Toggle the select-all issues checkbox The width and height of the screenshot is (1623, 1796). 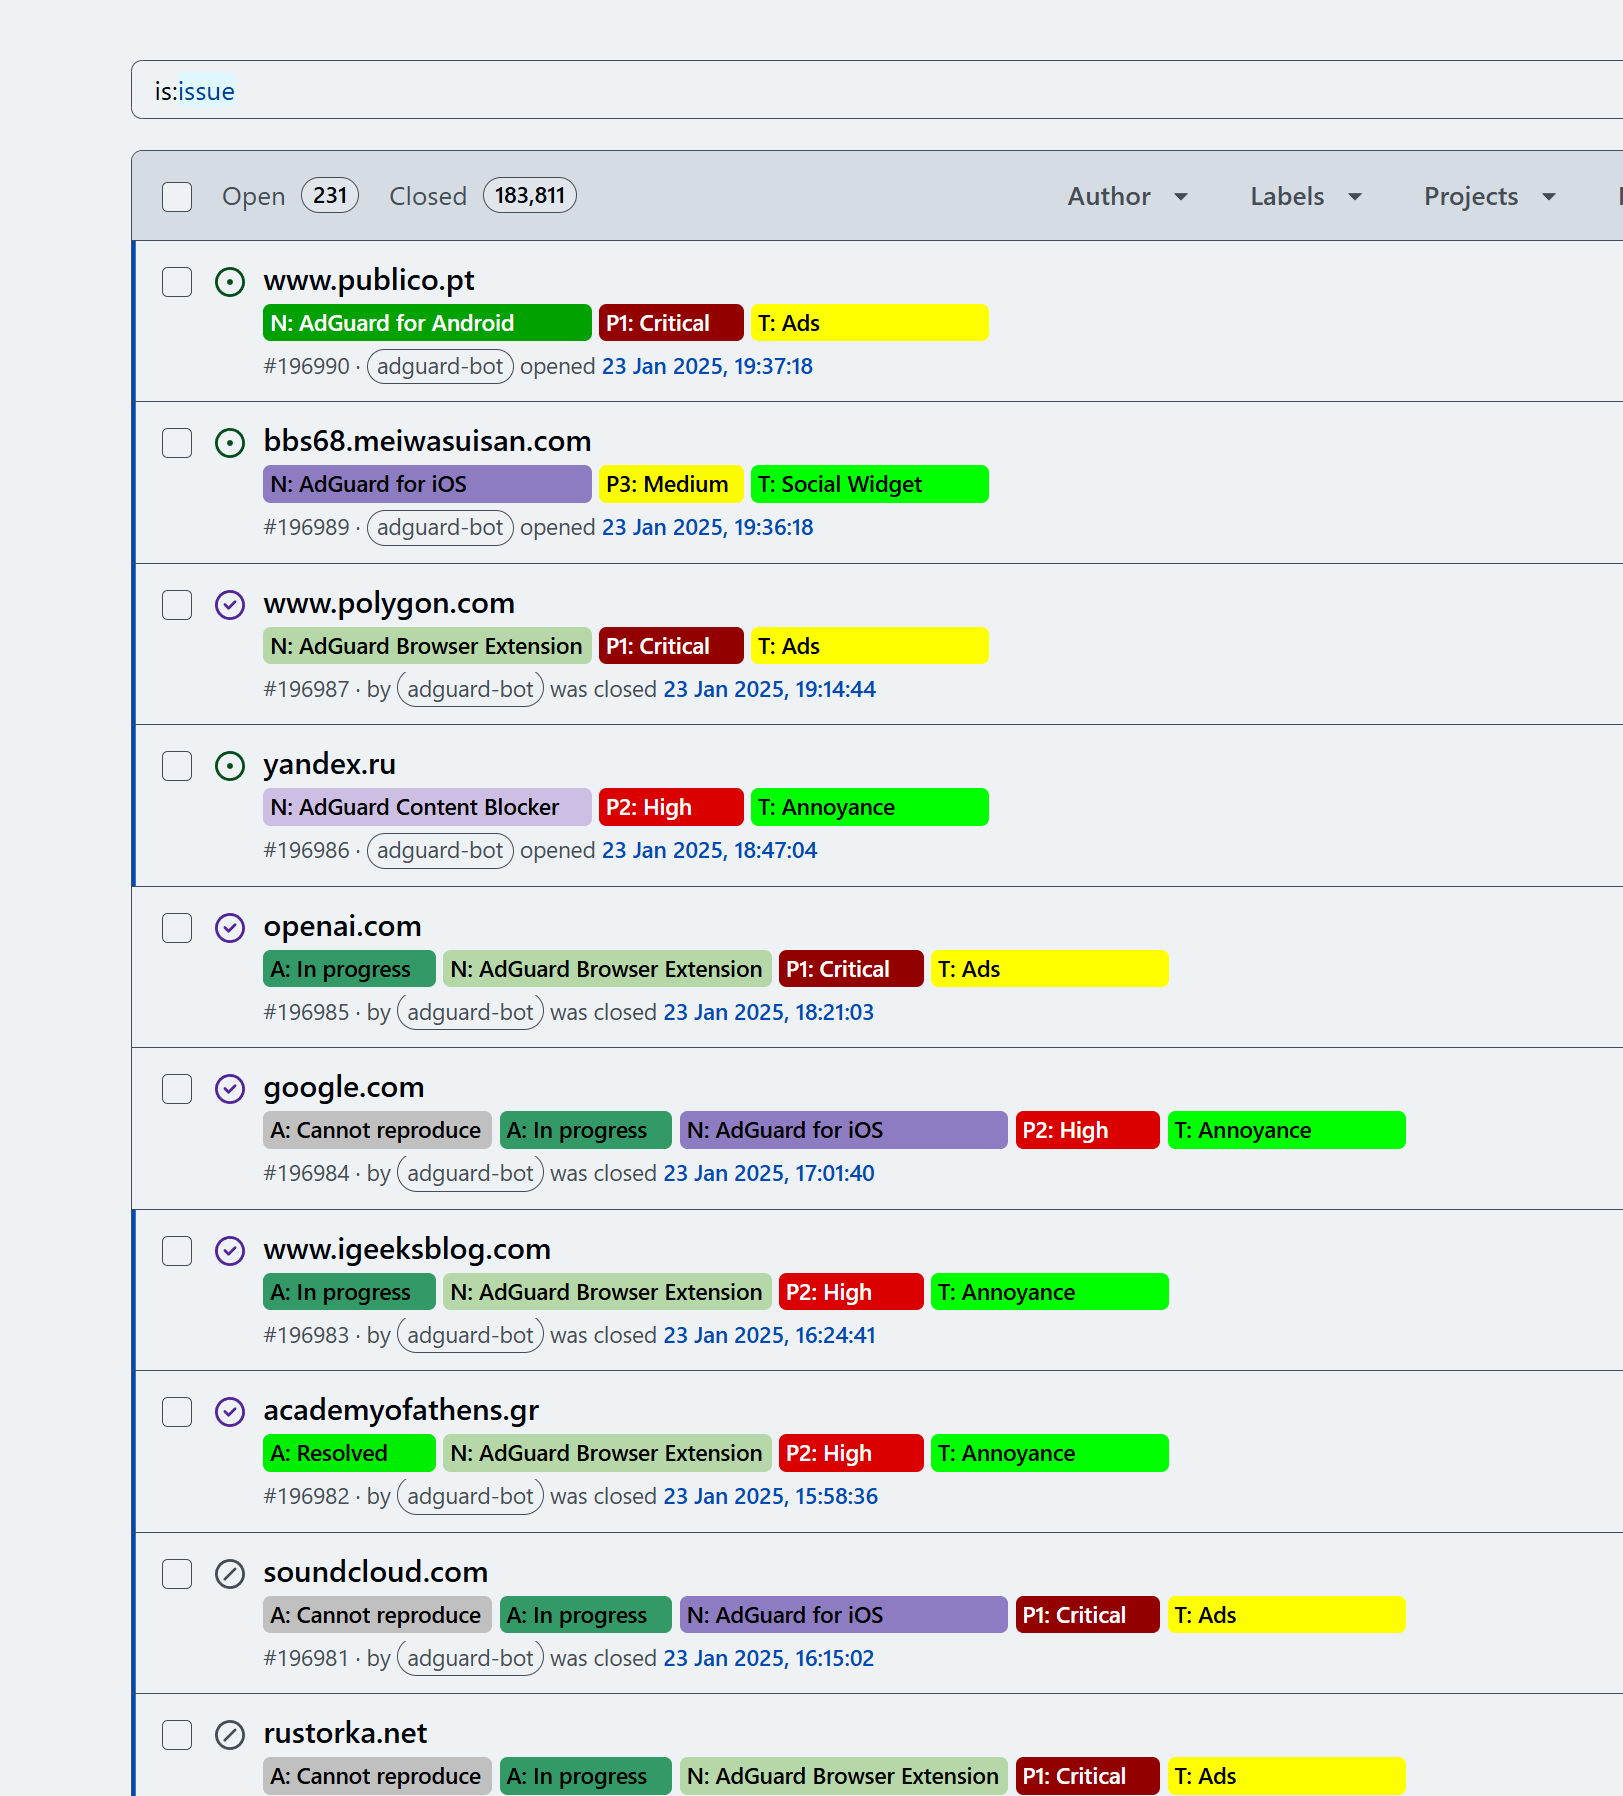coord(177,197)
